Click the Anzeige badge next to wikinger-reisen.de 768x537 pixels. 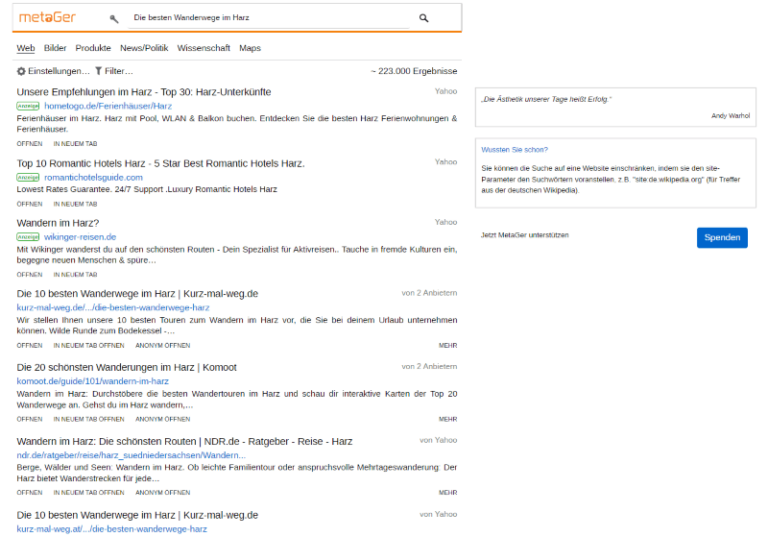click(28, 237)
